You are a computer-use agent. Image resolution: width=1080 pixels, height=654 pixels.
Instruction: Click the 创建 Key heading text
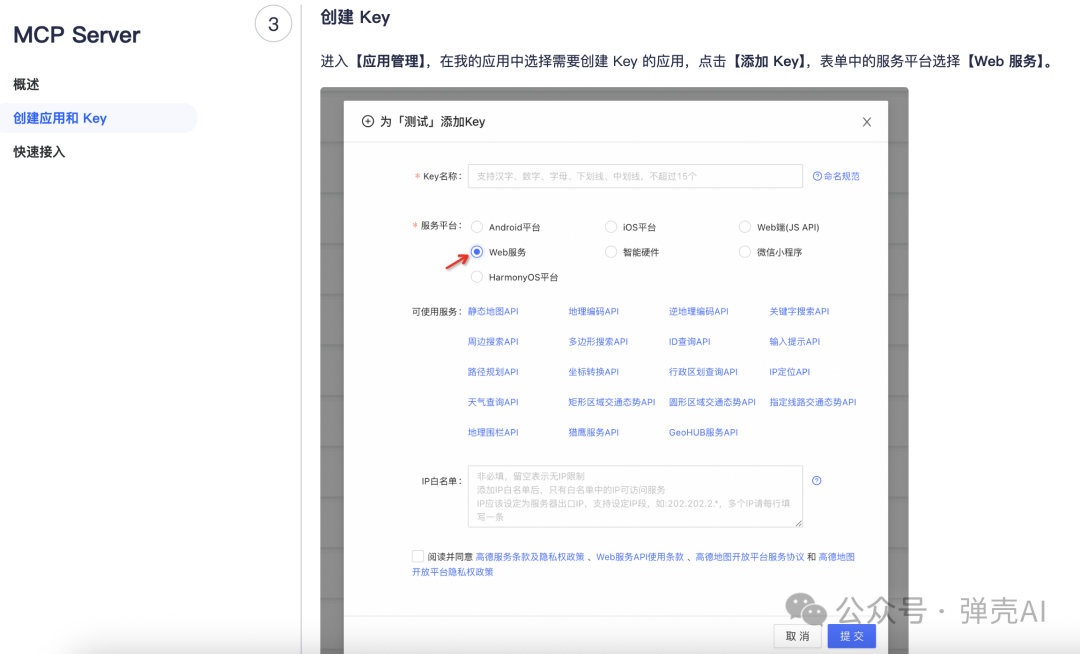point(355,17)
